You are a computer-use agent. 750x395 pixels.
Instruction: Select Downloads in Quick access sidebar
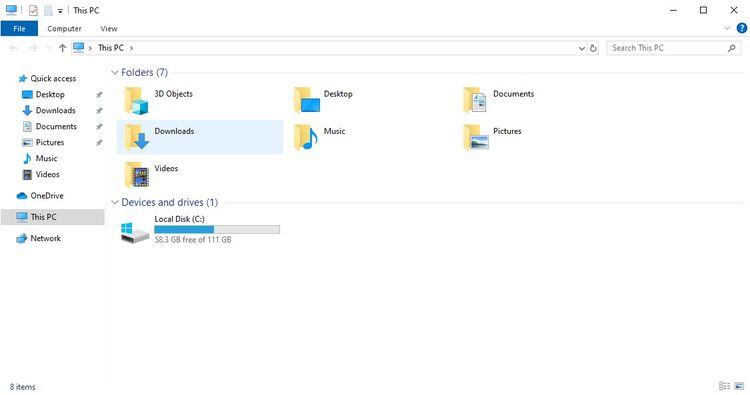pyautogui.click(x=55, y=110)
